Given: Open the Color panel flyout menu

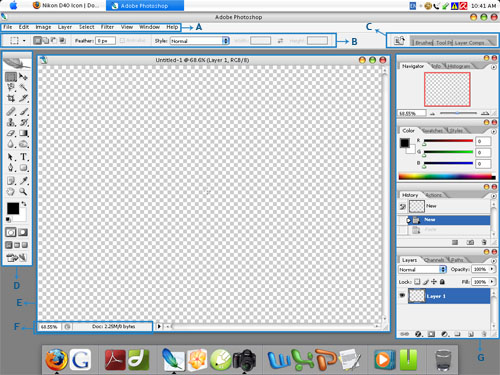Looking at the screenshot, I should pos(494,131).
